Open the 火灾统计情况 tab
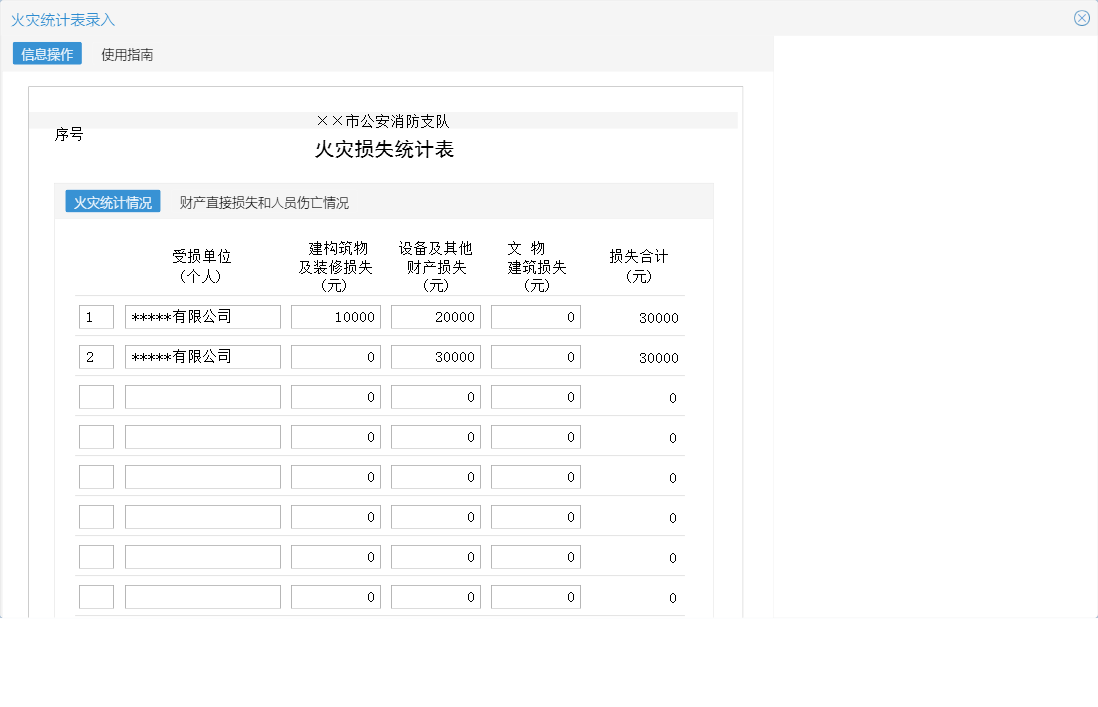 (x=111, y=201)
